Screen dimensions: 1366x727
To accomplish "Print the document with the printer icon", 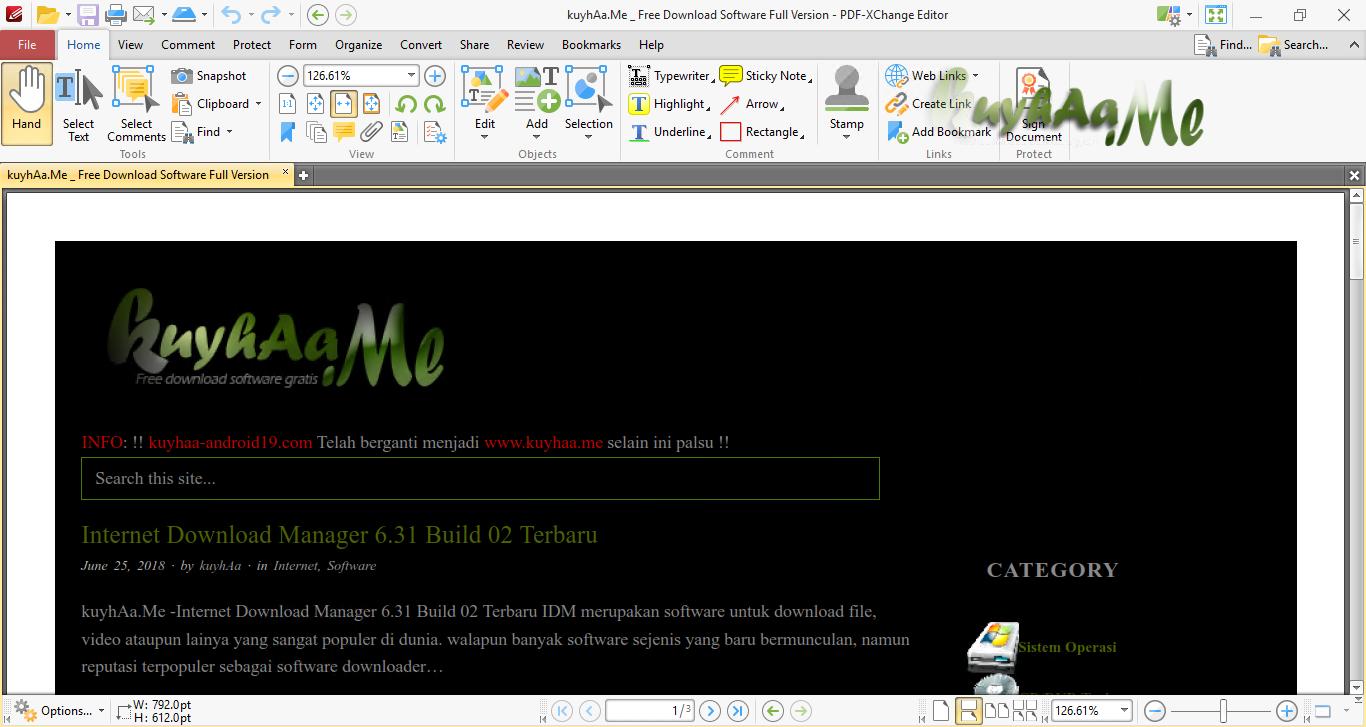I will click(115, 15).
